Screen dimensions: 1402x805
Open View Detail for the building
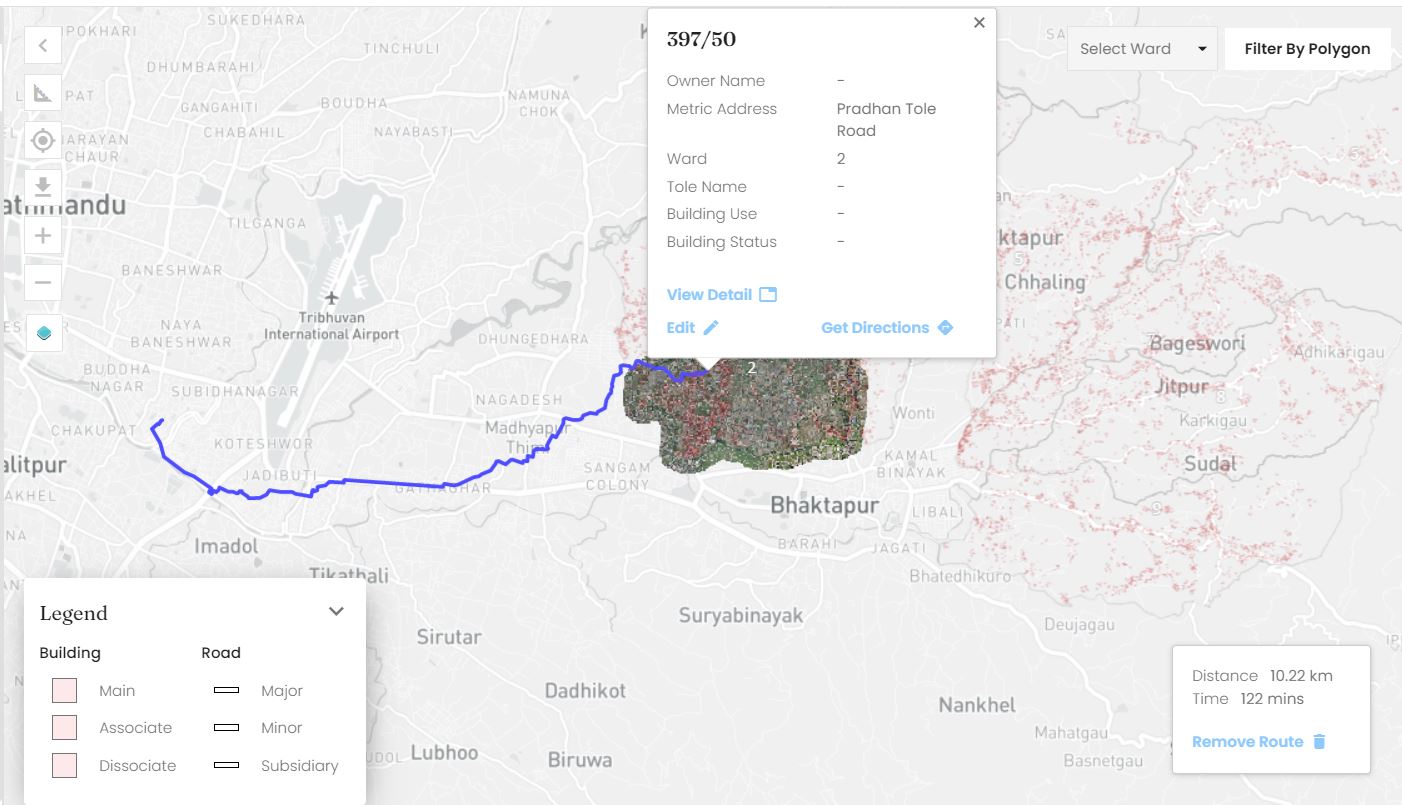[721, 295]
